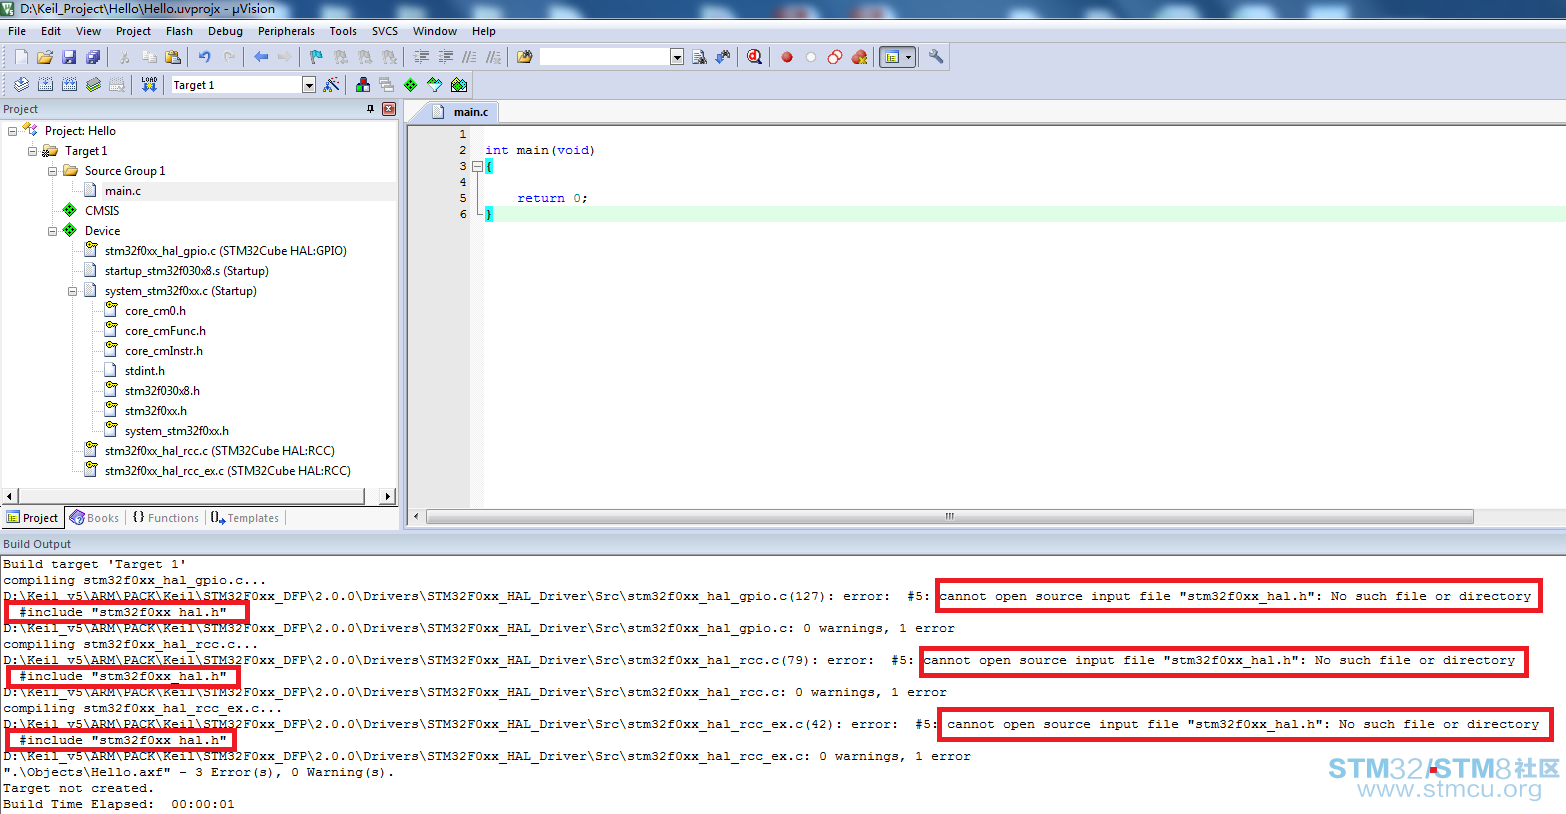This screenshot has height=814, width=1566.
Task: Click the Find document-binoculars icon
Action: (x=699, y=57)
